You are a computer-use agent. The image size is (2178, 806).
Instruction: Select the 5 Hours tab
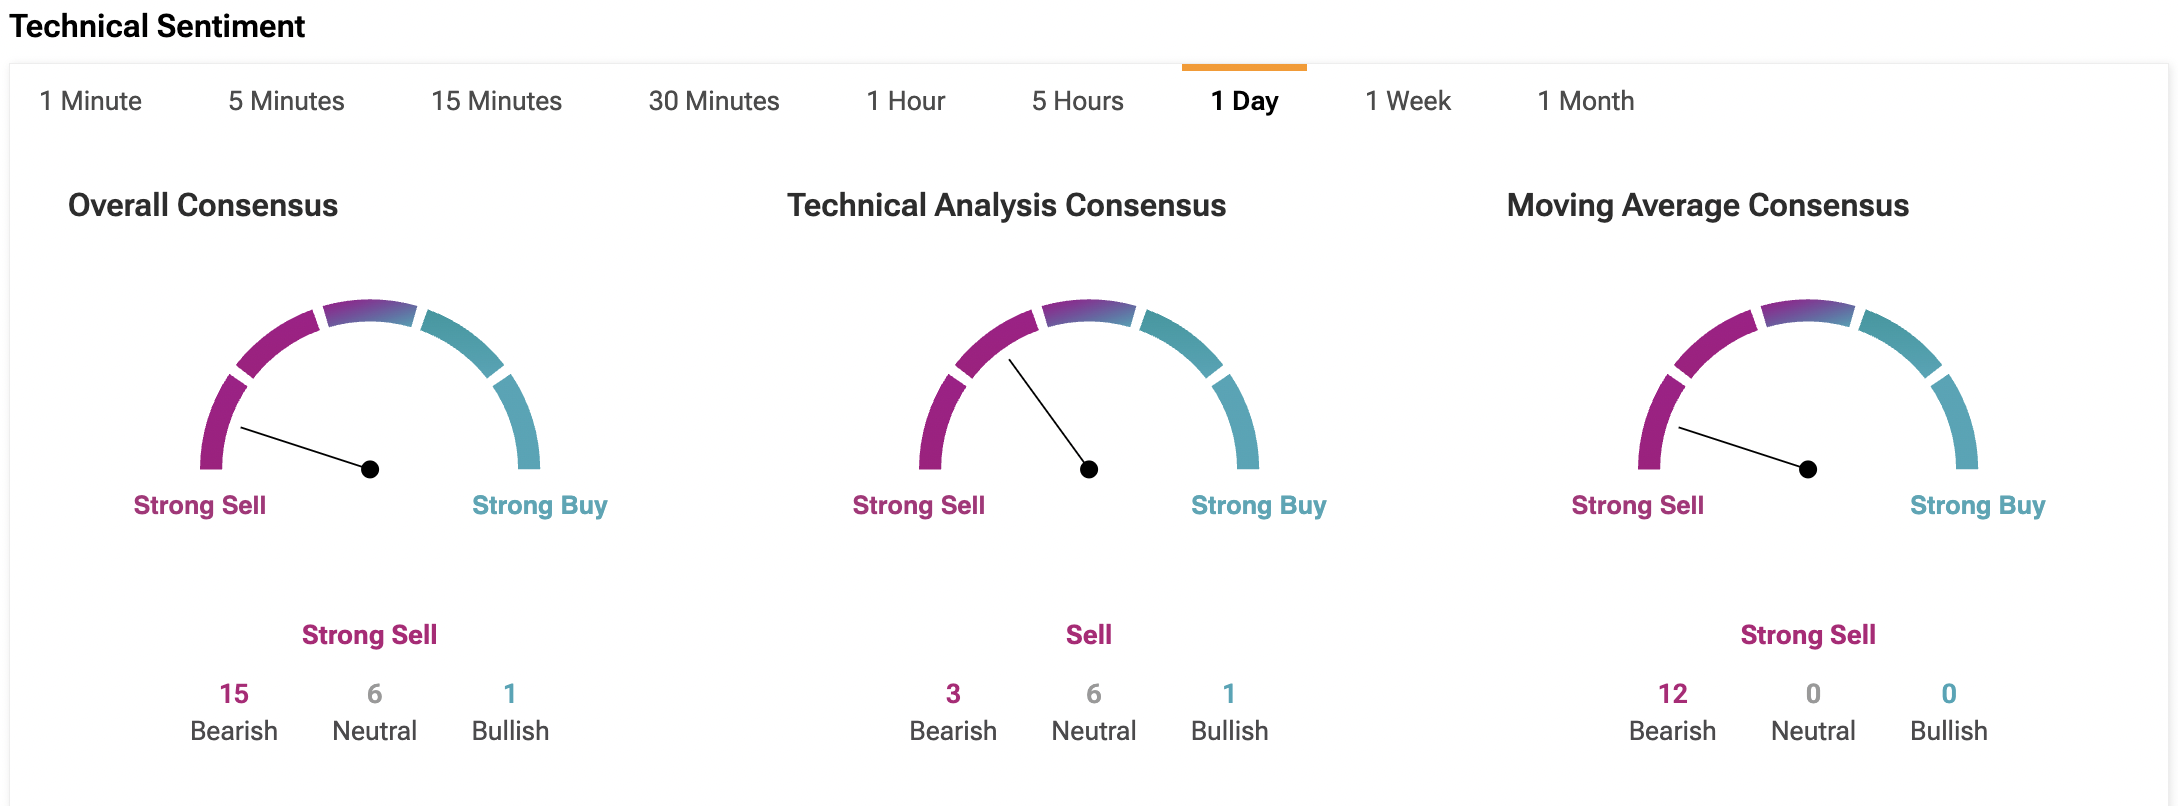click(x=1077, y=101)
